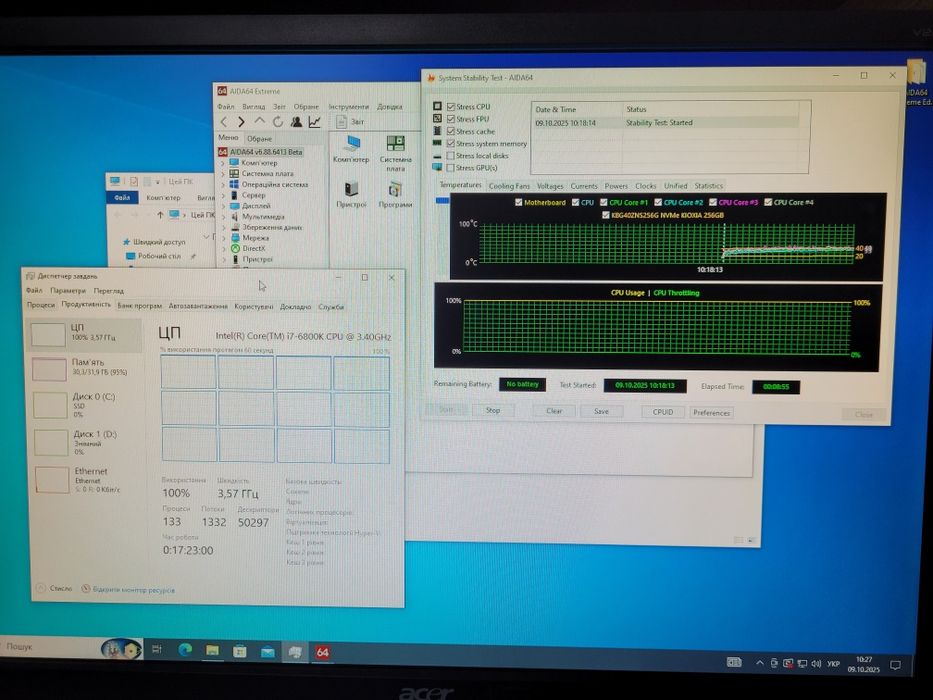Show hidden system tray icons chevron
This screenshot has width=933, height=700.
point(760,662)
